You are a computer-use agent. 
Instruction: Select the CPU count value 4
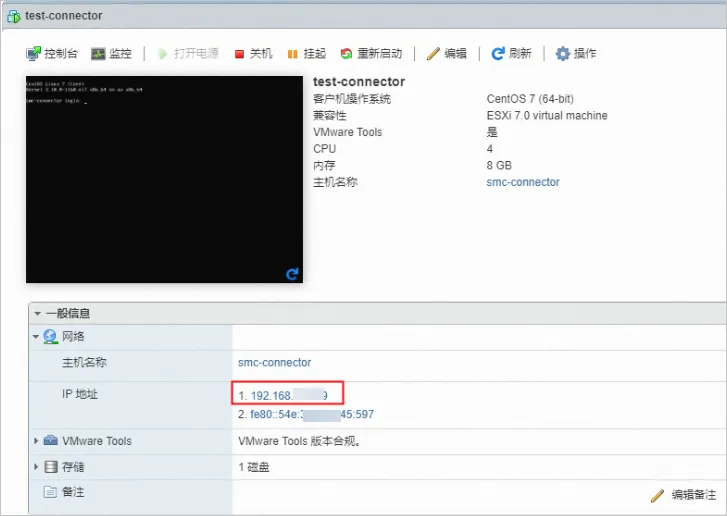click(490, 149)
